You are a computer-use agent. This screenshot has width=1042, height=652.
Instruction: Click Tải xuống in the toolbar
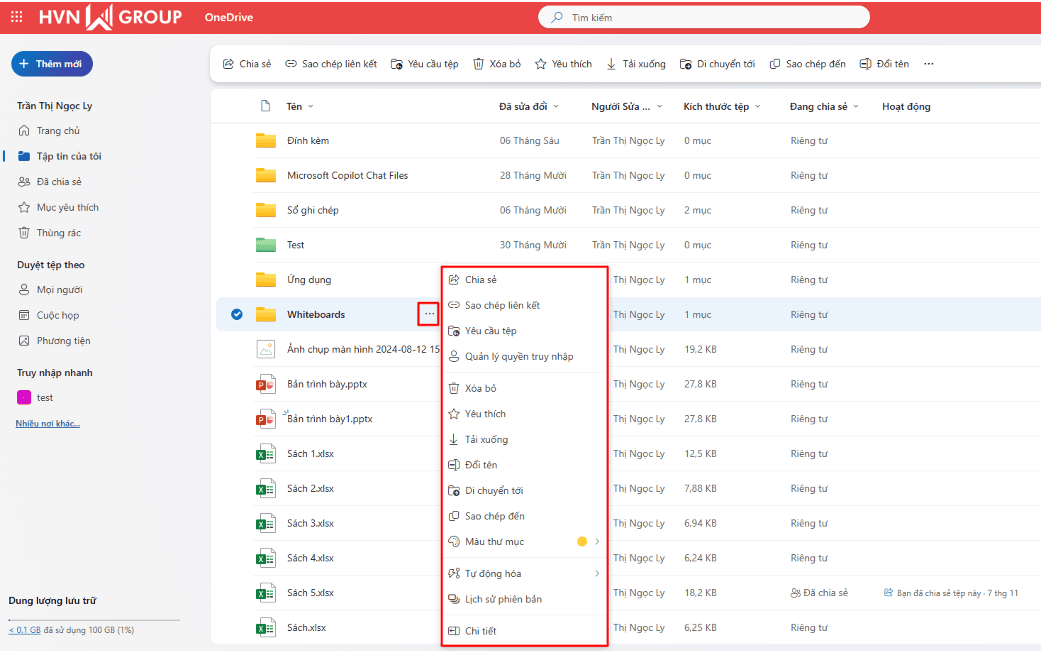tap(636, 64)
